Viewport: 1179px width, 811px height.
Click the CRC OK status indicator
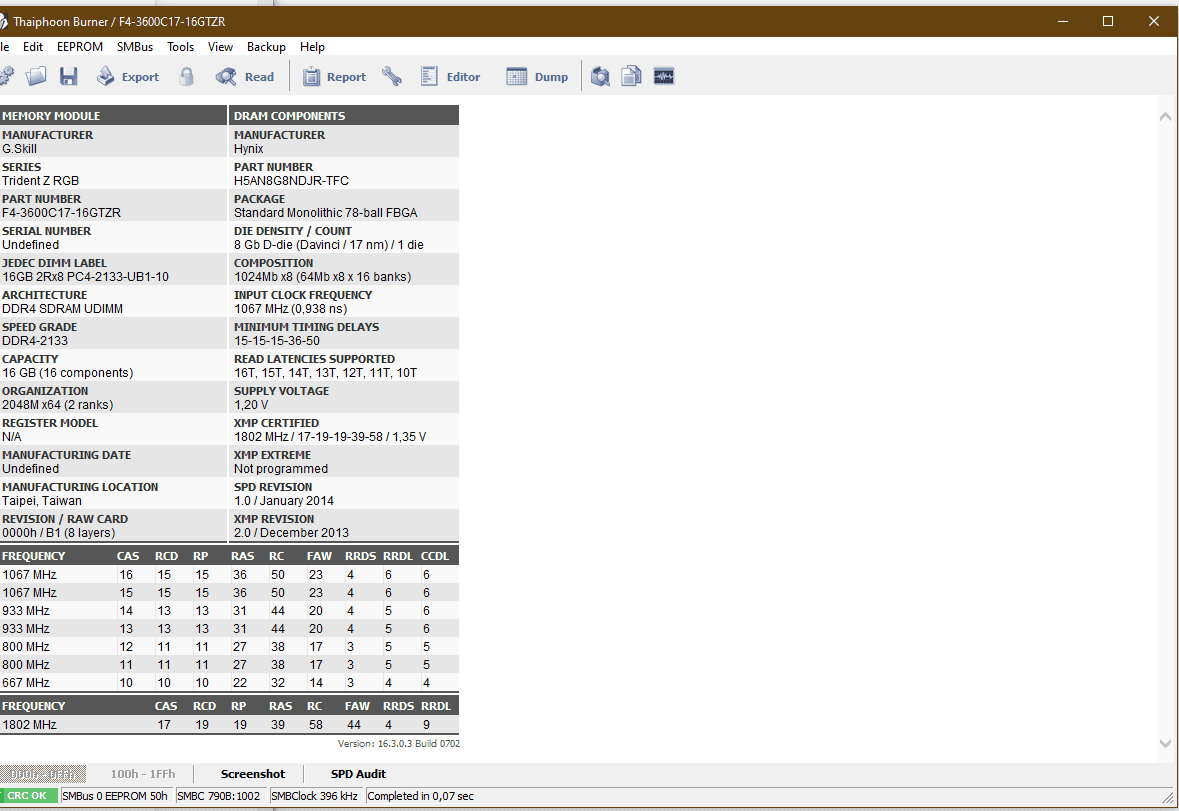click(28, 795)
